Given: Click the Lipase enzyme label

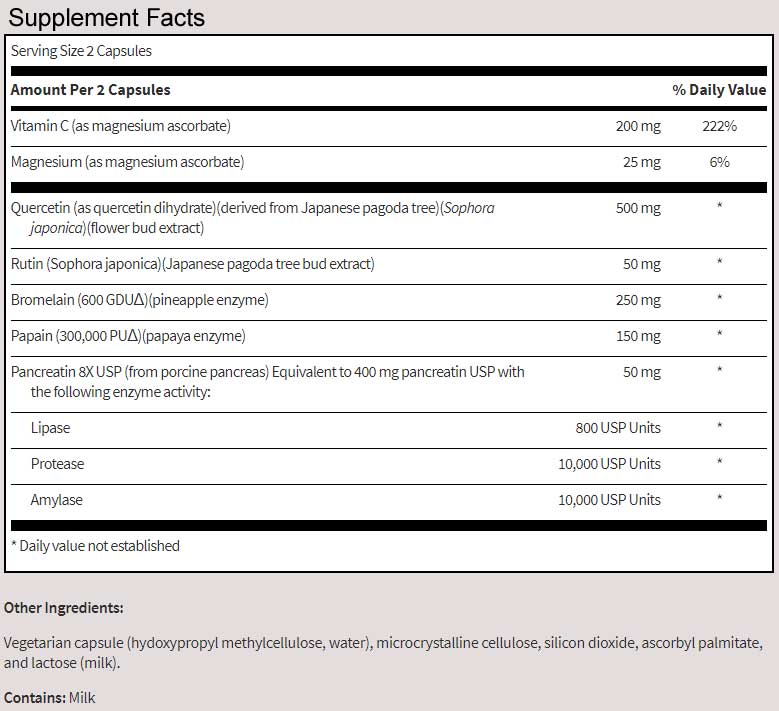Looking at the screenshot, I should (x=51, y=428).
